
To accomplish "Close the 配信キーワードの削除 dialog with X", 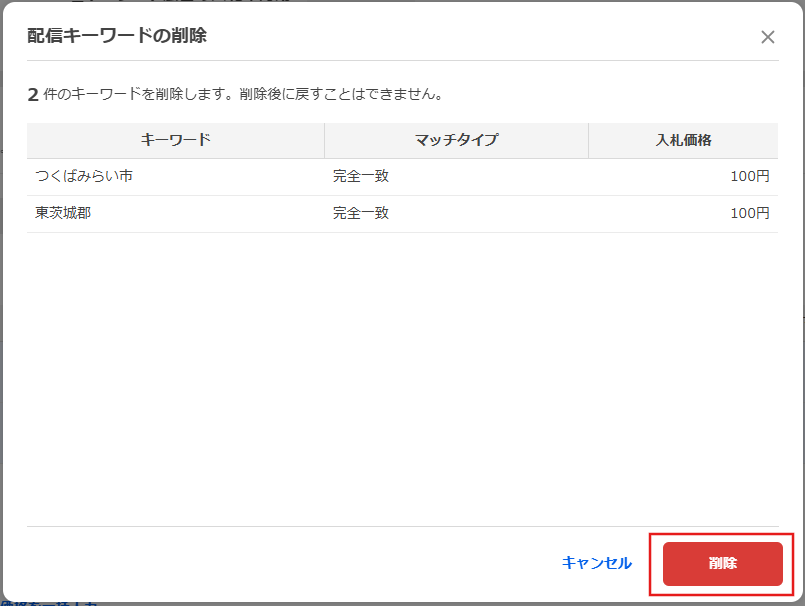I will (x=768, y=37).
